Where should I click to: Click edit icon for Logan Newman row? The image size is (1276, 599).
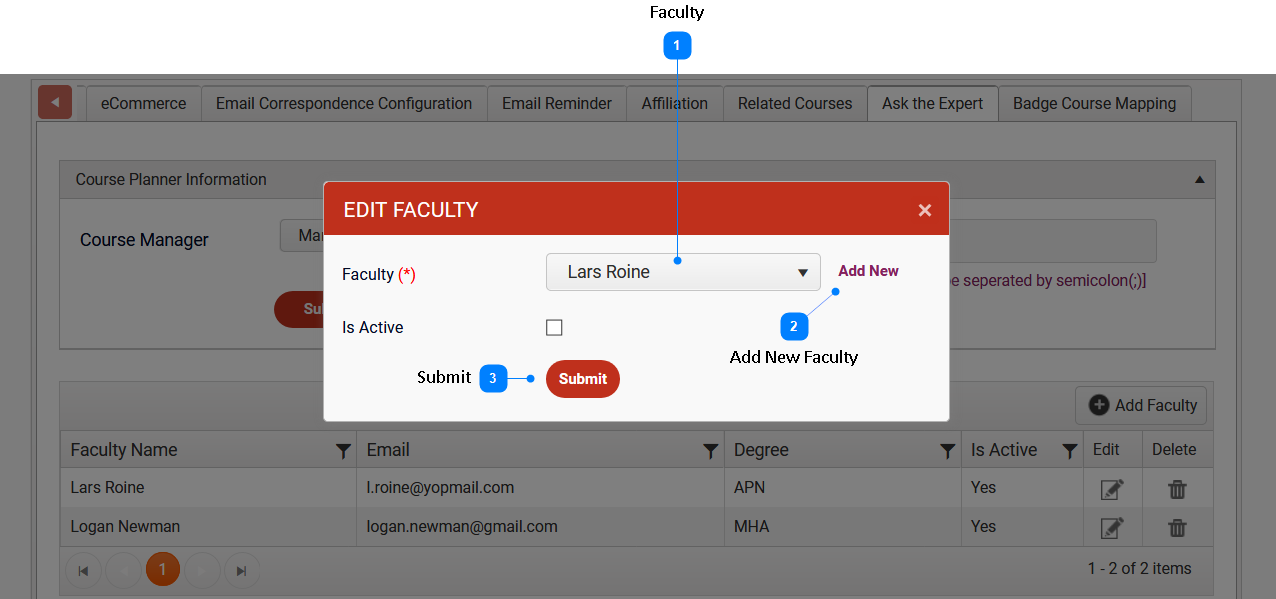point(1111,527)
